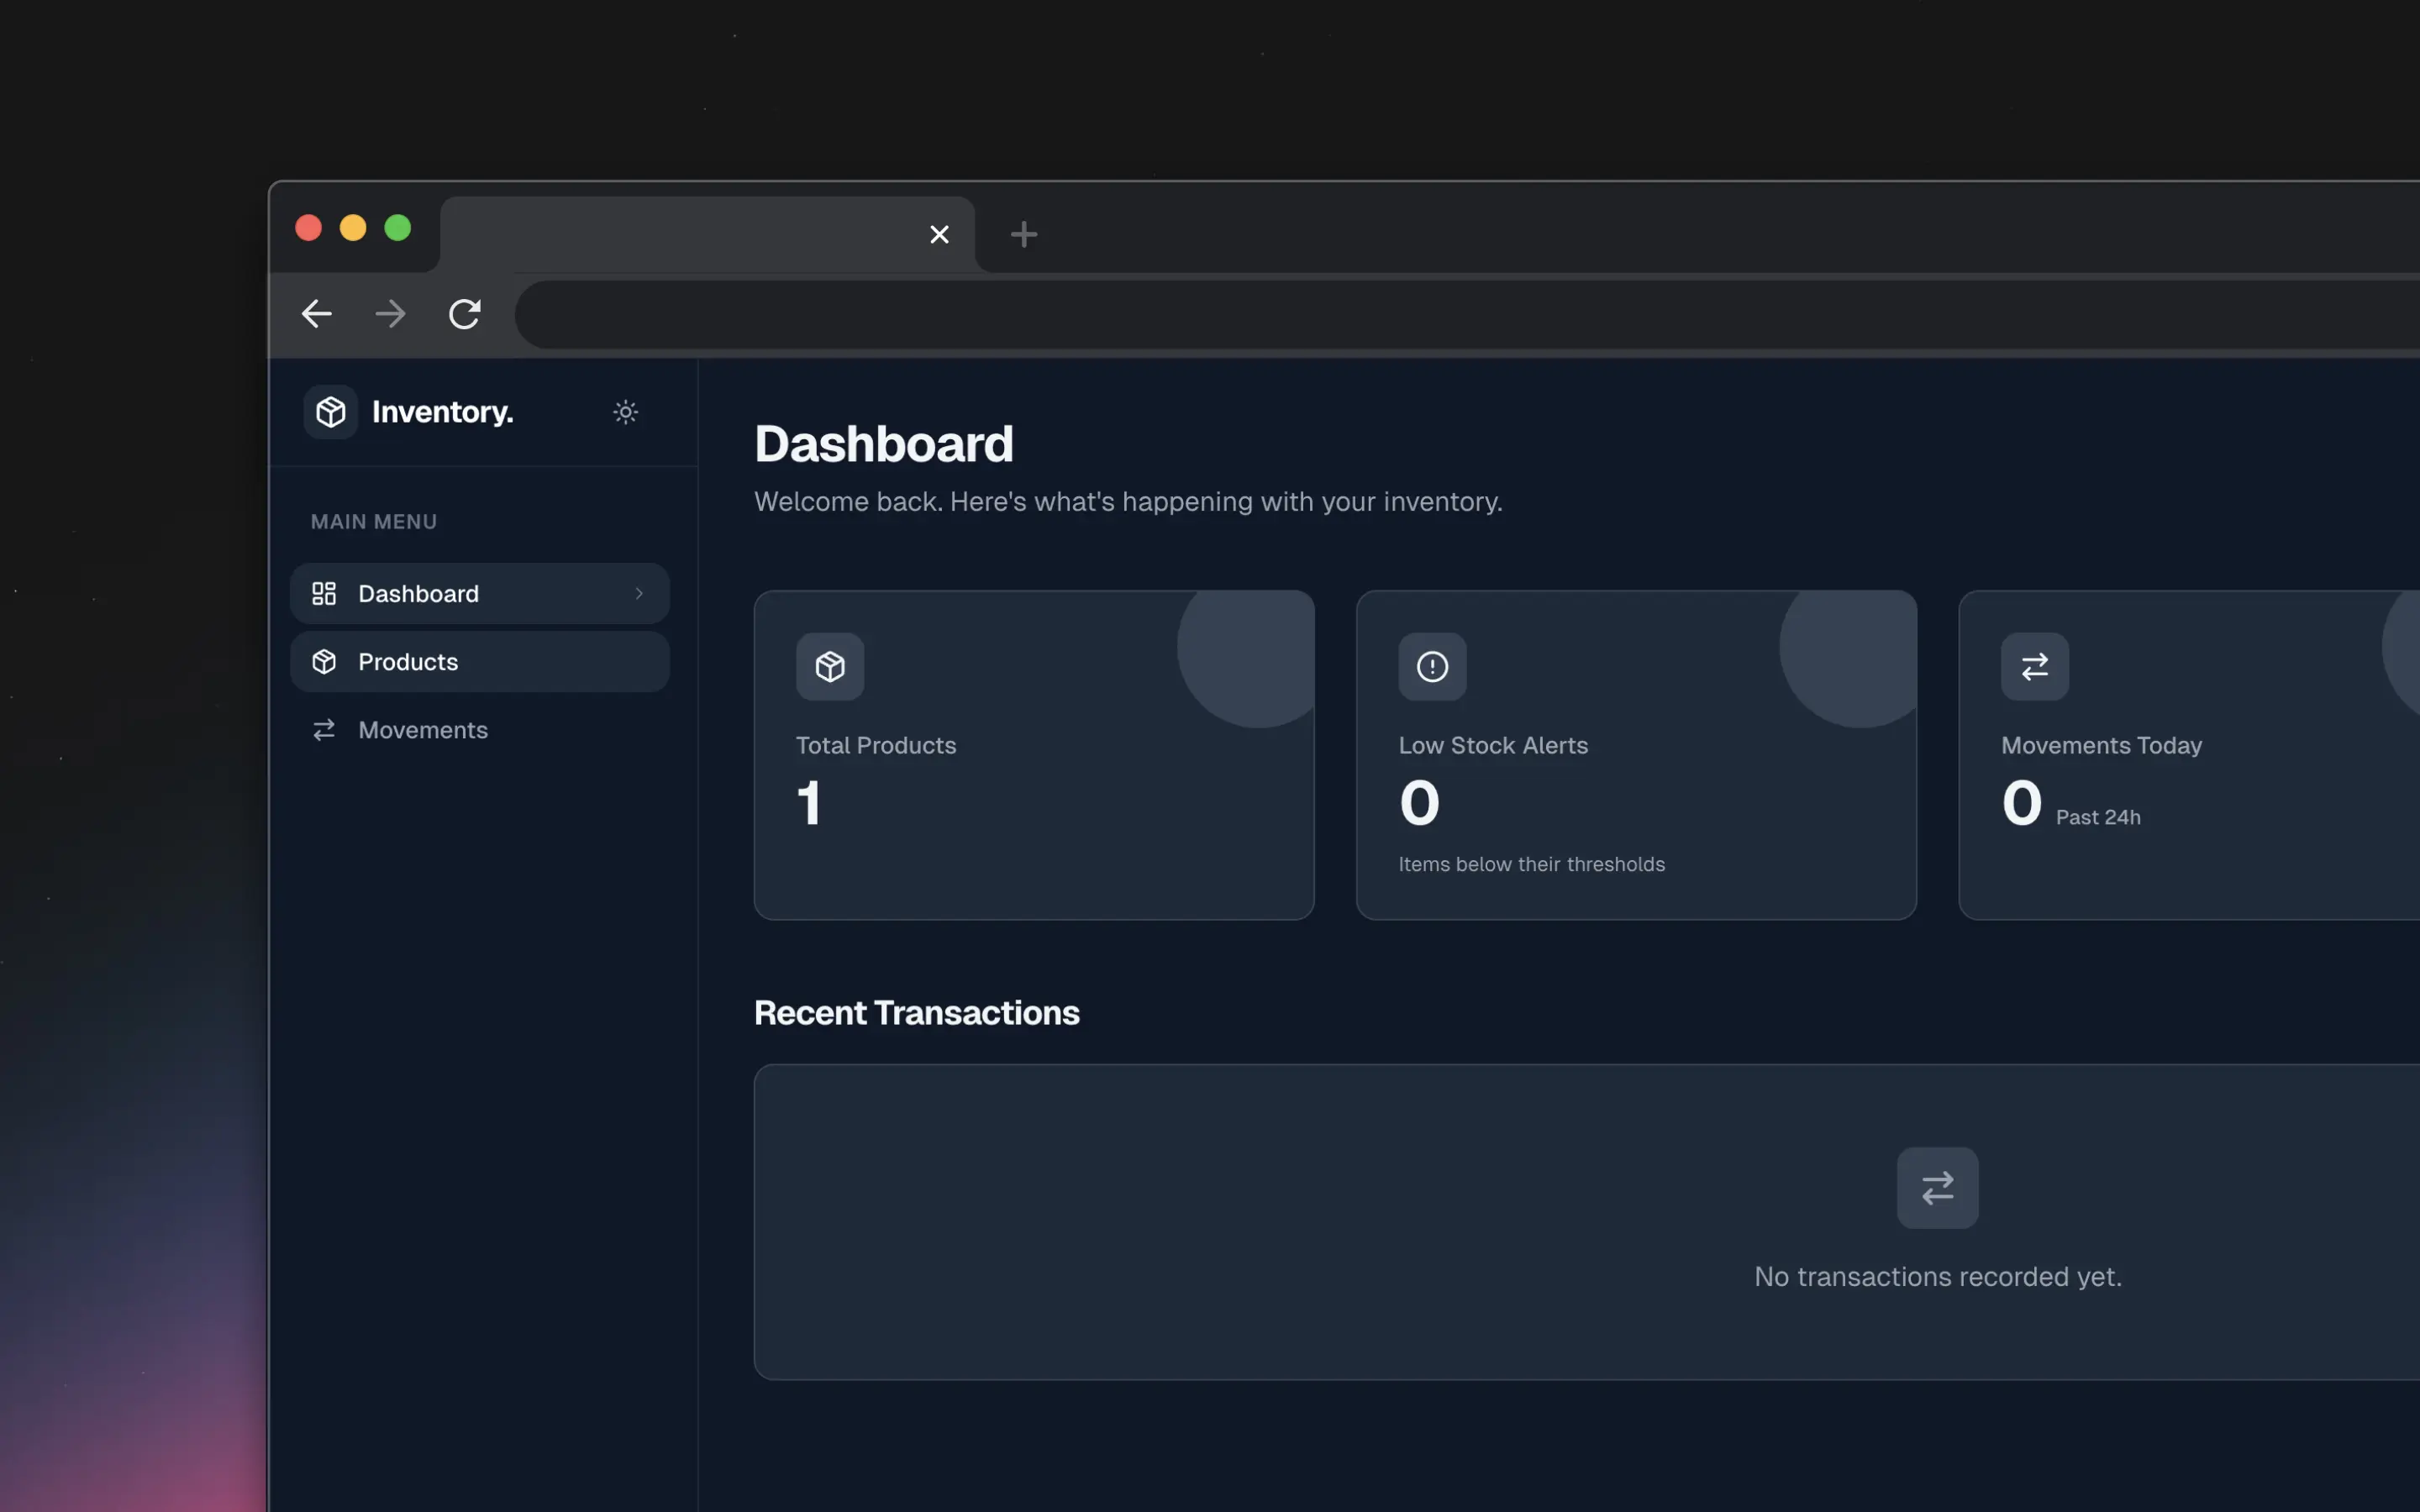The image size is (2420, 1512).
Task: Open a new browser tab
Action: click(x=1023, y=235)
